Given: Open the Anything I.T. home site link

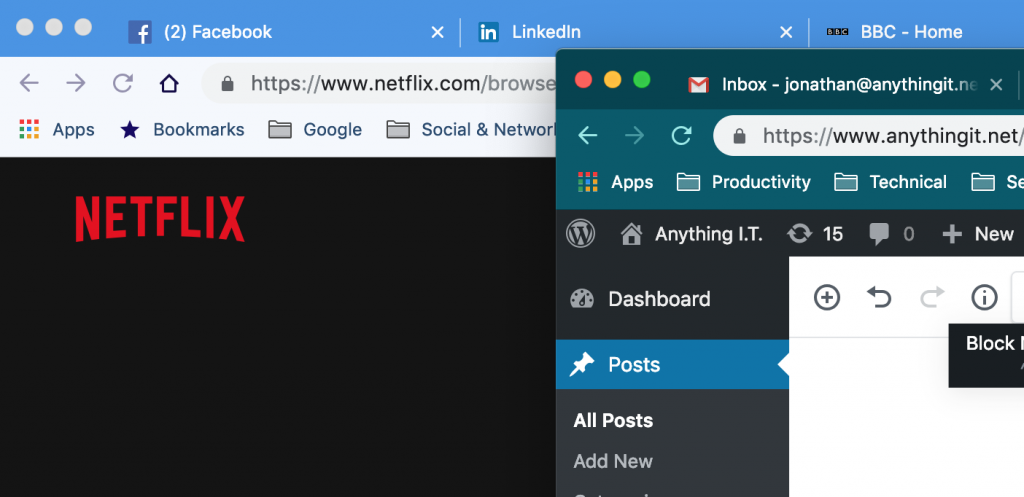Looking at the screenshot, I should (x=692, y=234).
